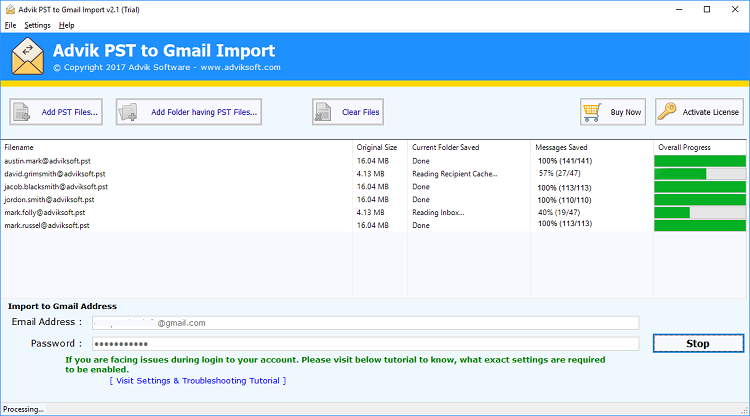Screen dimensions: 750x416
Task: Click 16.04 MB size for mark.russel
Action: point(373,225)
